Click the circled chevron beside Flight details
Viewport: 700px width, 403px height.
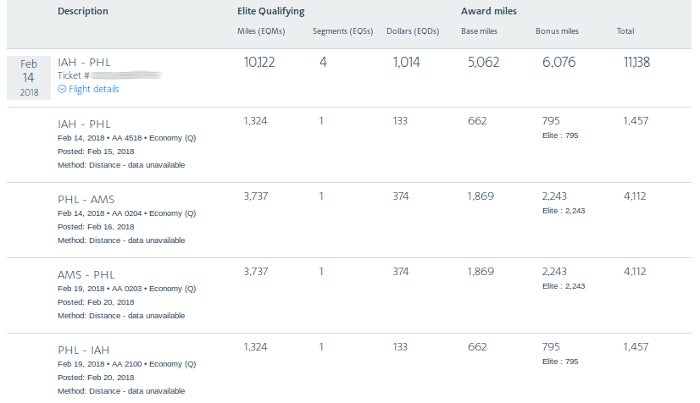62,89
